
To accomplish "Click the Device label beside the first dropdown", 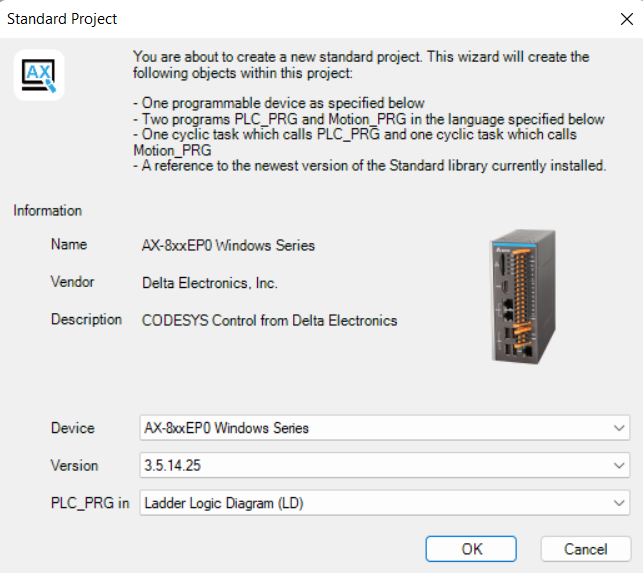I will point(73,428).
